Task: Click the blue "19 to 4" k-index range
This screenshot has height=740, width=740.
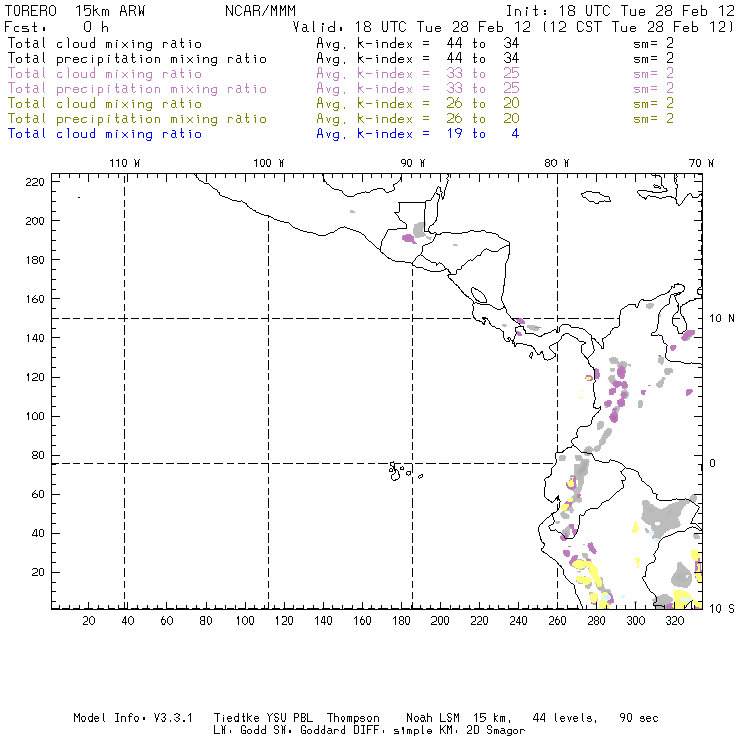Action: click(x=483, y=134)
